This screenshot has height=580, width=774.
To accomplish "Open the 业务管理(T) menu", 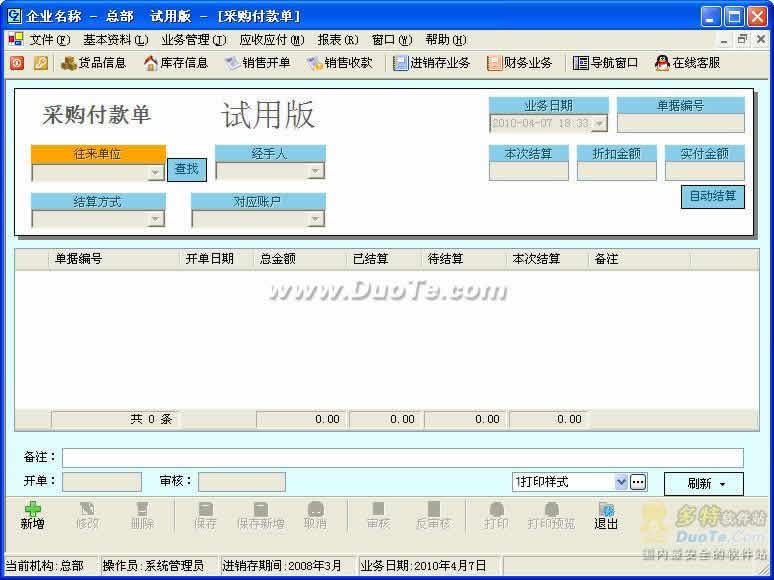I will coord(194,39).
